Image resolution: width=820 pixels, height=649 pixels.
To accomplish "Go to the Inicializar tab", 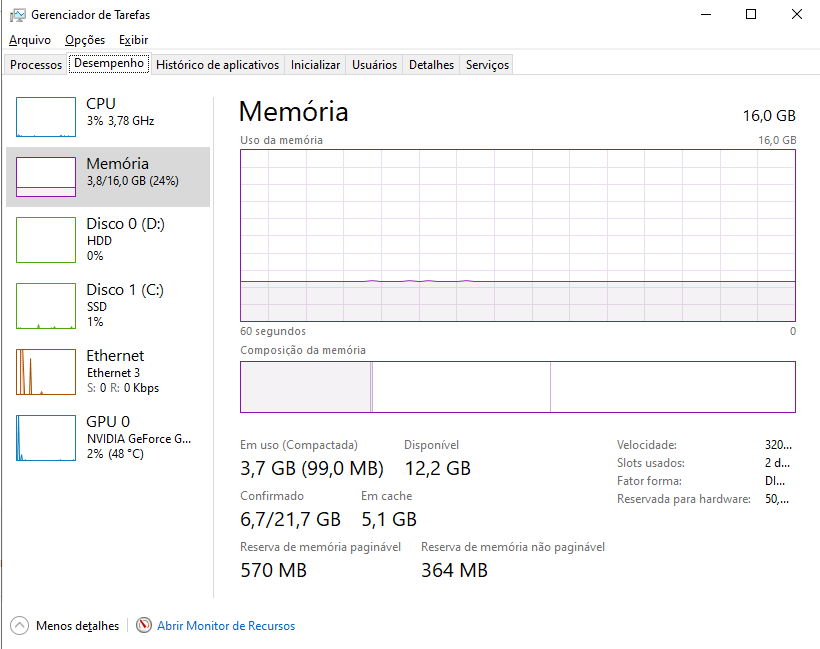I will [x=315, y=65].
